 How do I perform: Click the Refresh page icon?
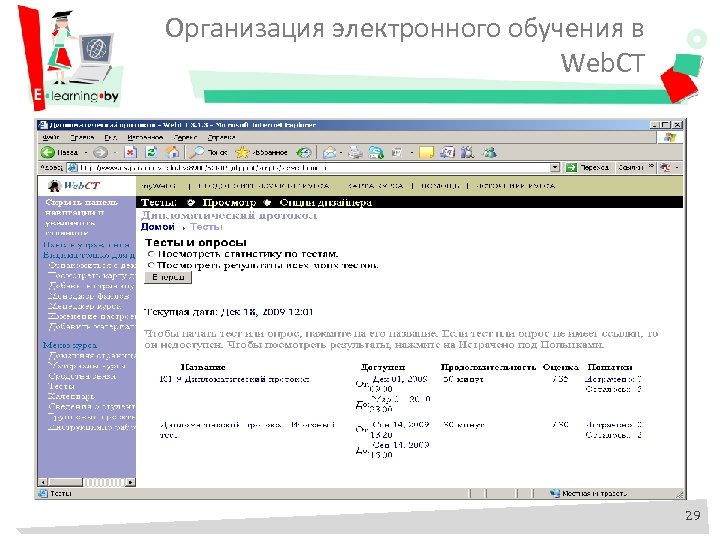click(151, 152)
